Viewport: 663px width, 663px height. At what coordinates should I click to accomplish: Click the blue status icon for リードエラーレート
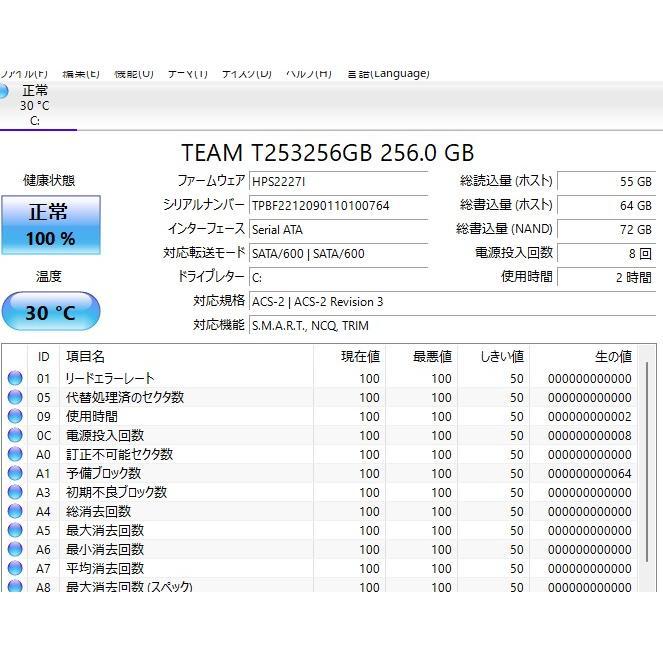pos(14,378)
